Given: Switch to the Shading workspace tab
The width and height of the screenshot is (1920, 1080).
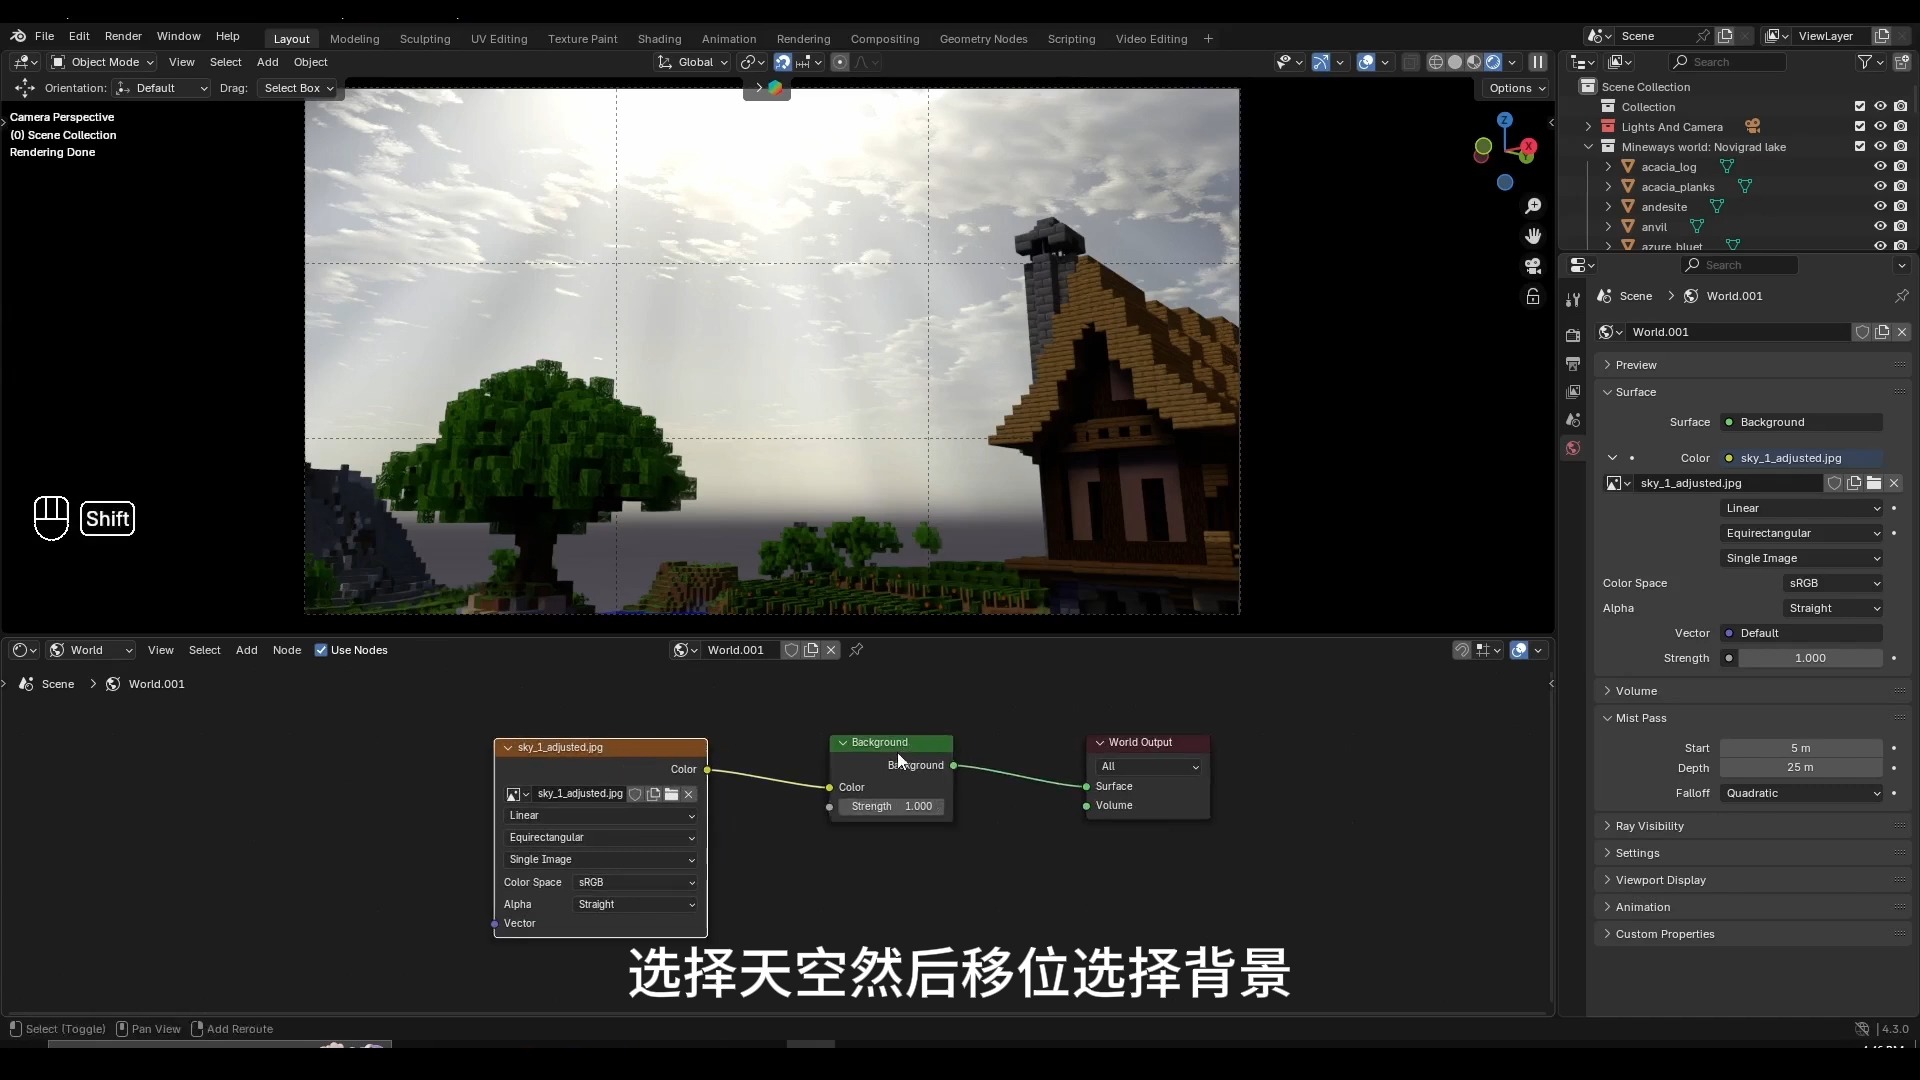Looking at the screenshot, I should [x=659, y=39].
